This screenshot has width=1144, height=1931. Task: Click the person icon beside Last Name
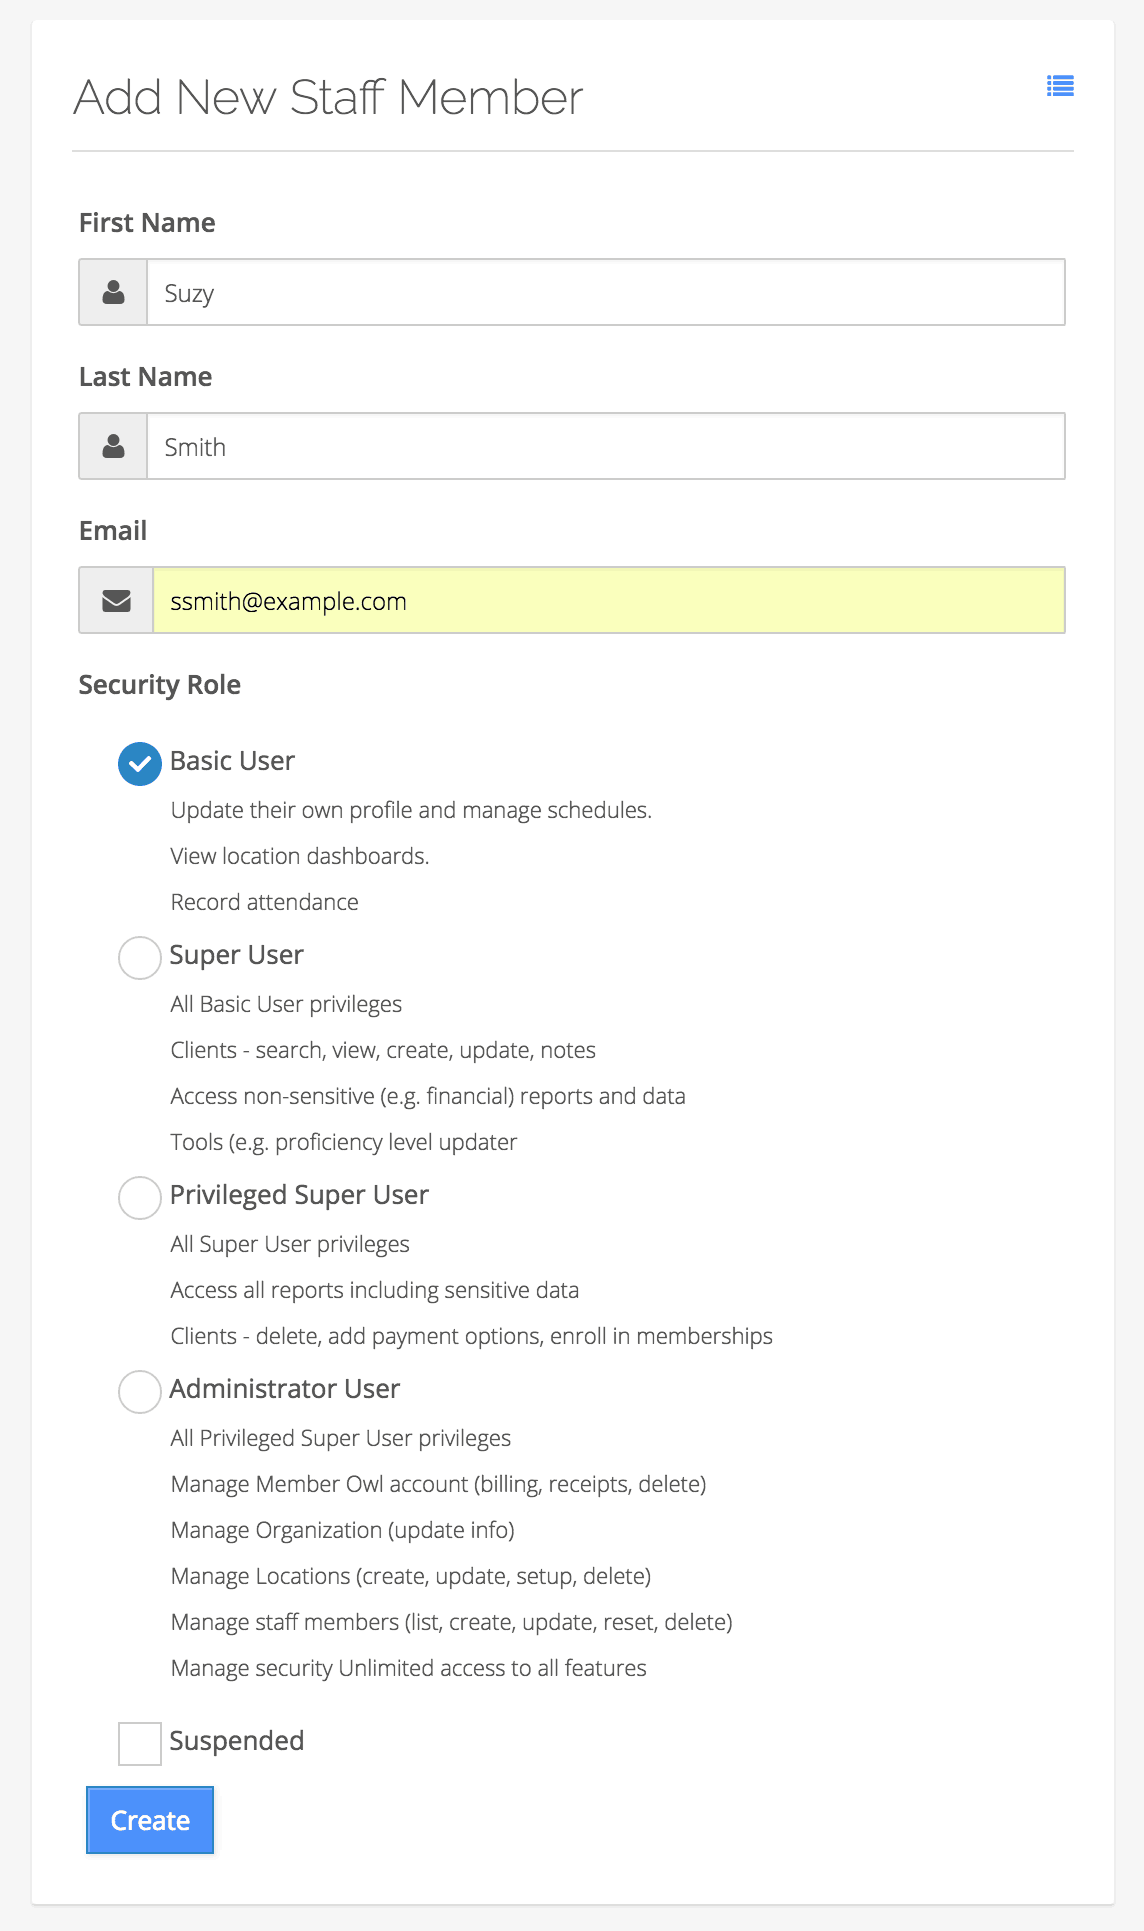tap(114, 446)
